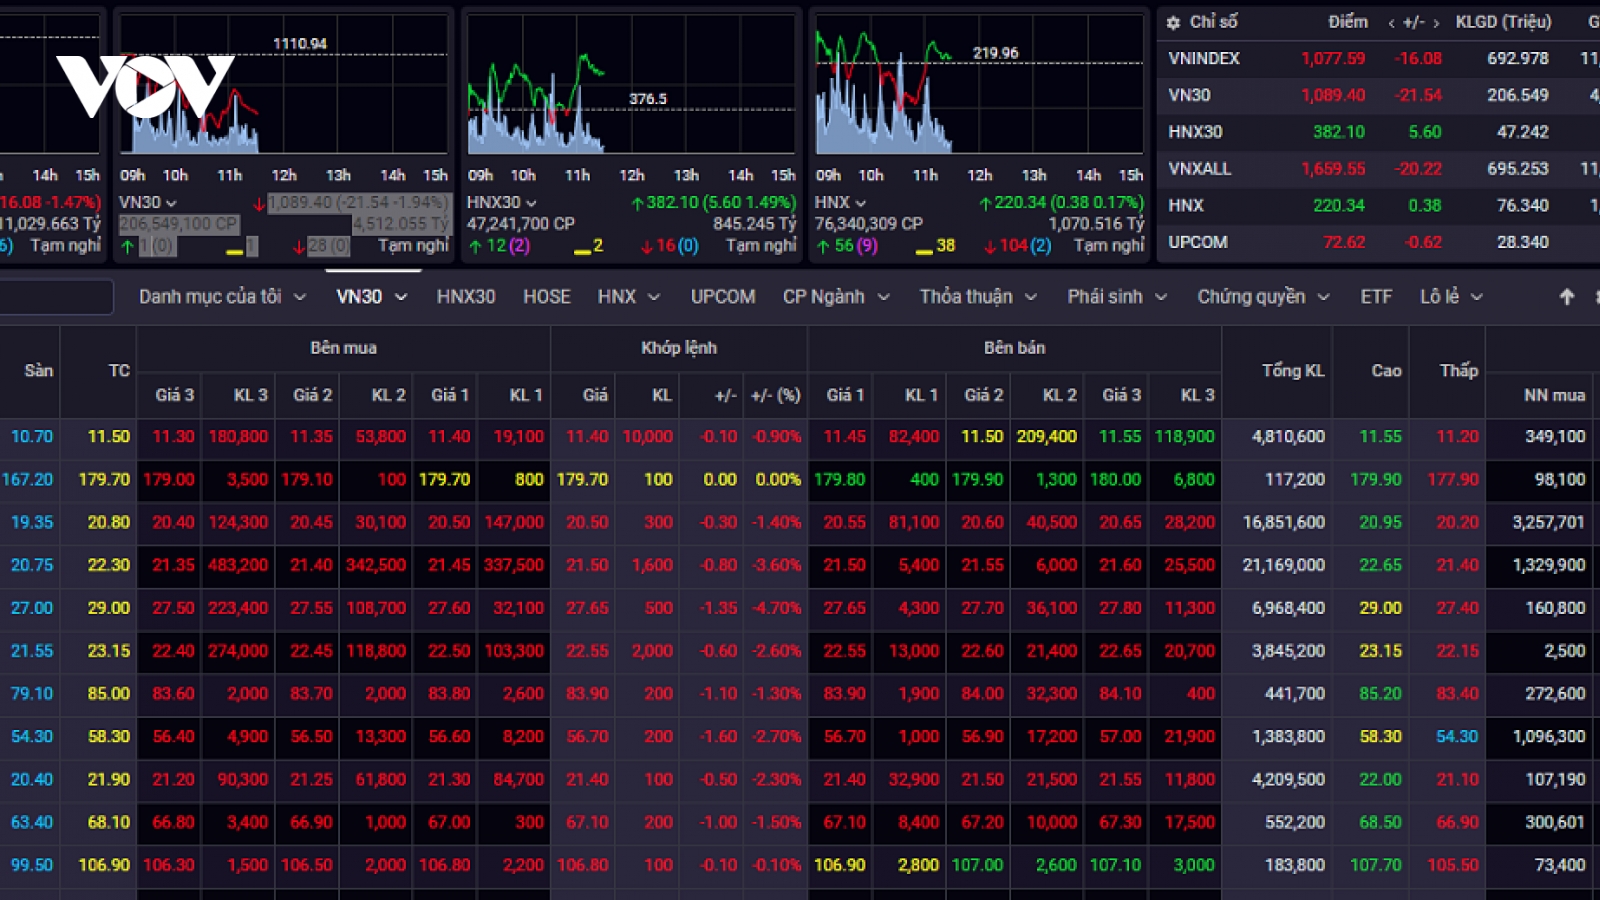The height and width of the screenshot is (900, 1600).
Task: Sort by the Thấp column header
Action: (1458, 370)
